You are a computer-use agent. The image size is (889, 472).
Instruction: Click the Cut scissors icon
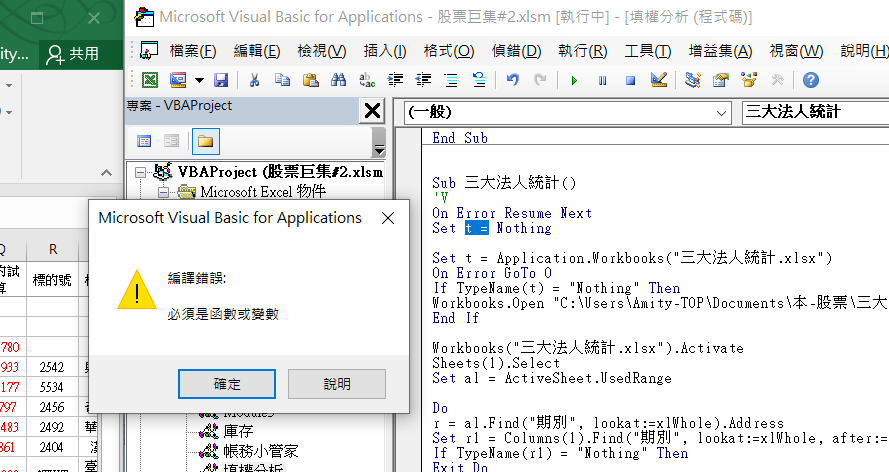coord(254,80)
